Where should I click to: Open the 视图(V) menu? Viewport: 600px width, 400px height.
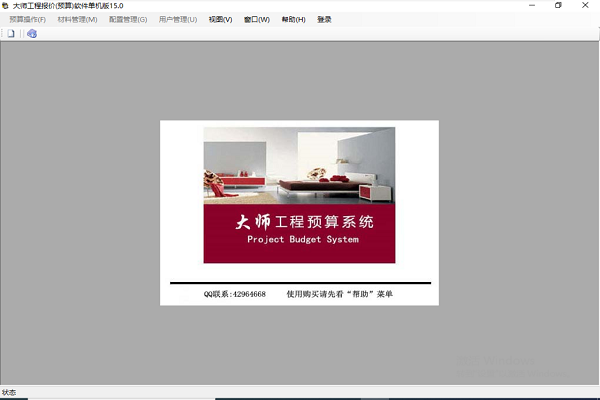click(220, 20)
